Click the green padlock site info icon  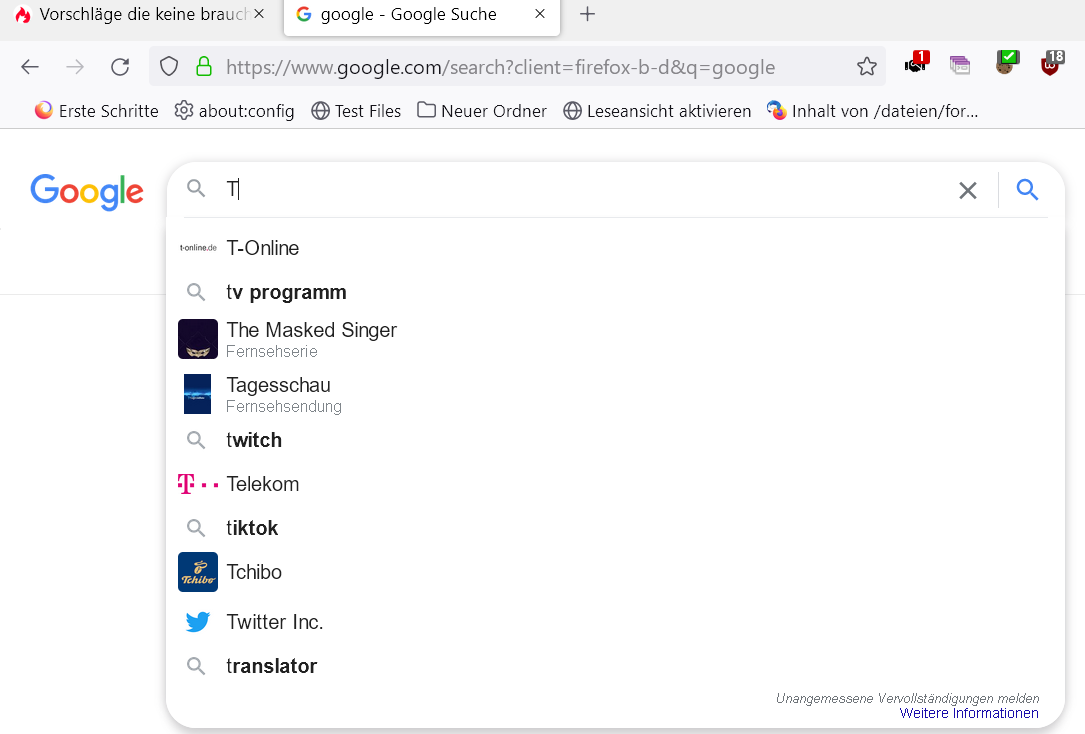pos(203,66)
